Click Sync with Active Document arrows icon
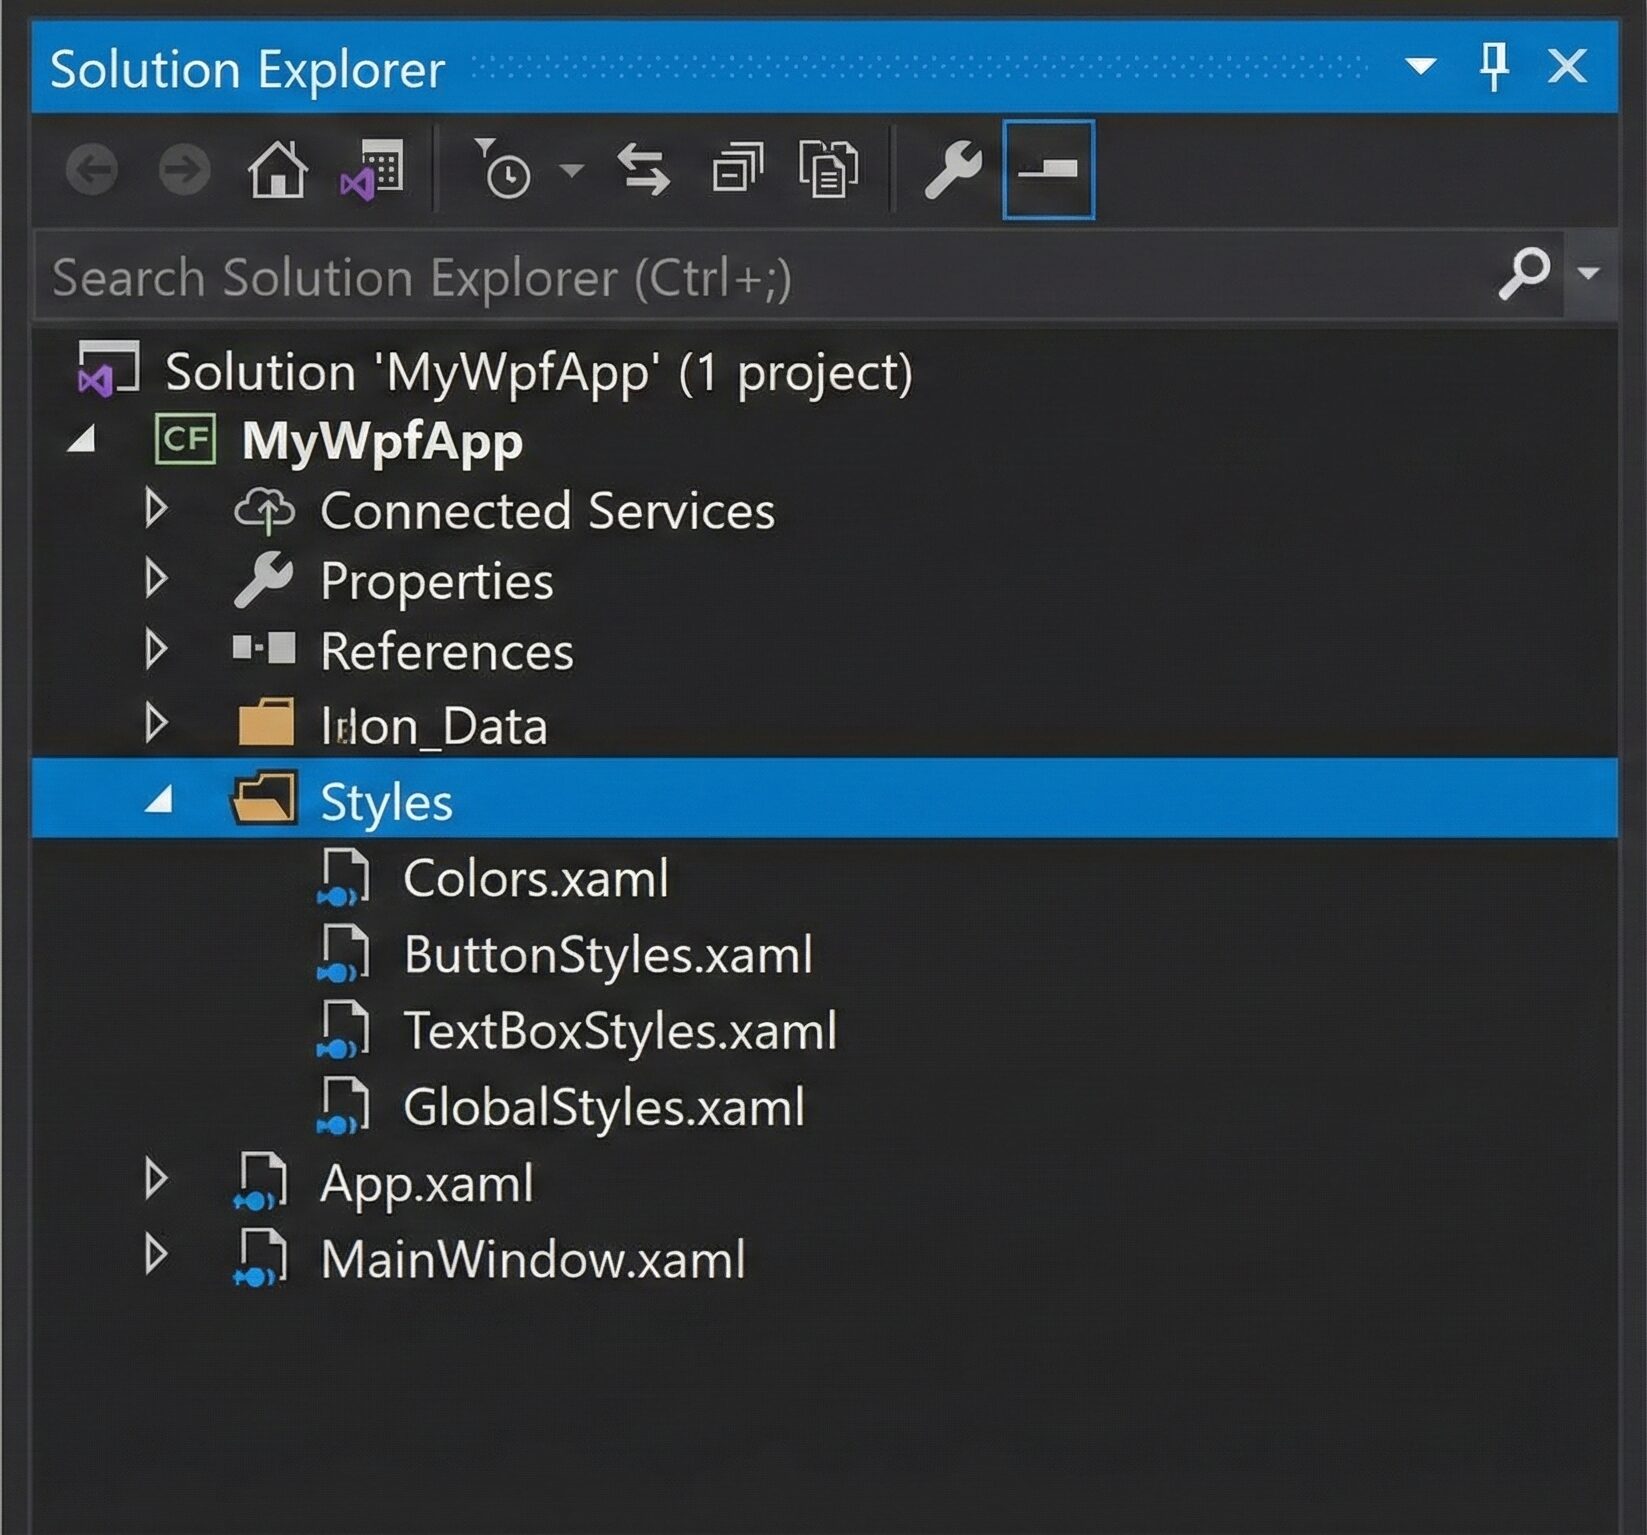The width and height of the screenshot is (1647, 1535). pyautogui.click(x=645, y=170)
